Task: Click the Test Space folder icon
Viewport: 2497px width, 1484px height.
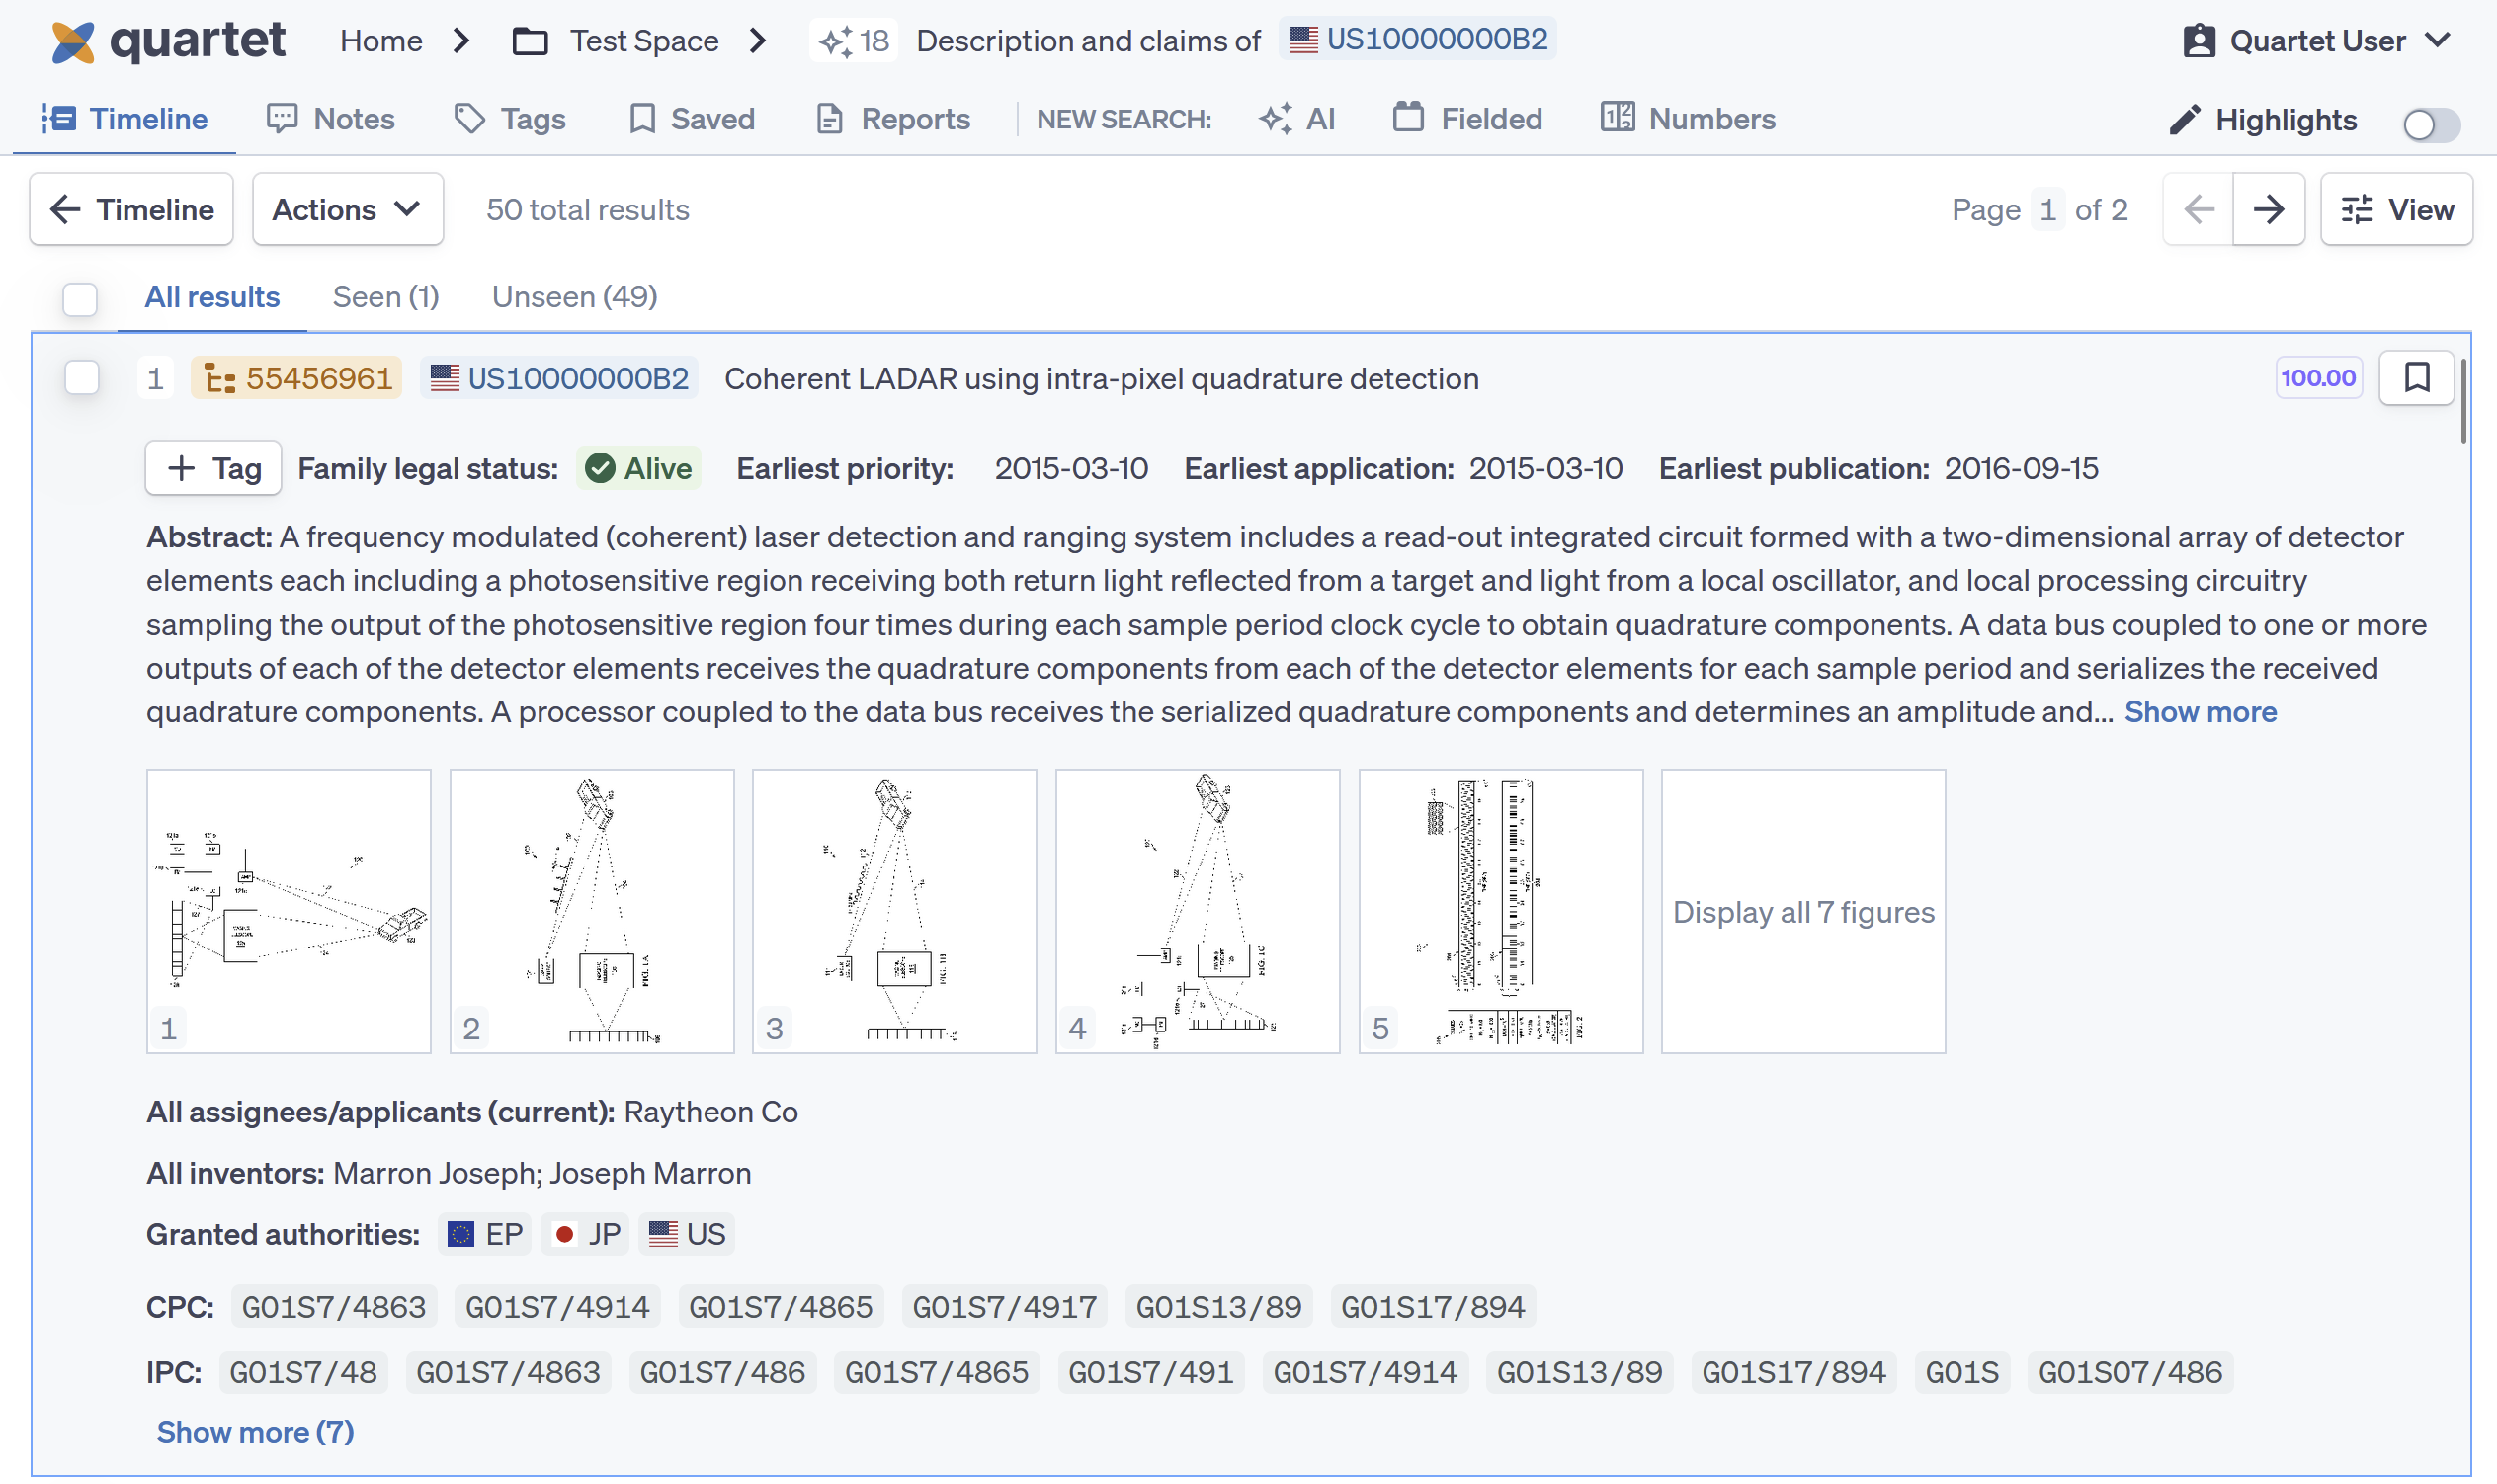Action: 530,42
